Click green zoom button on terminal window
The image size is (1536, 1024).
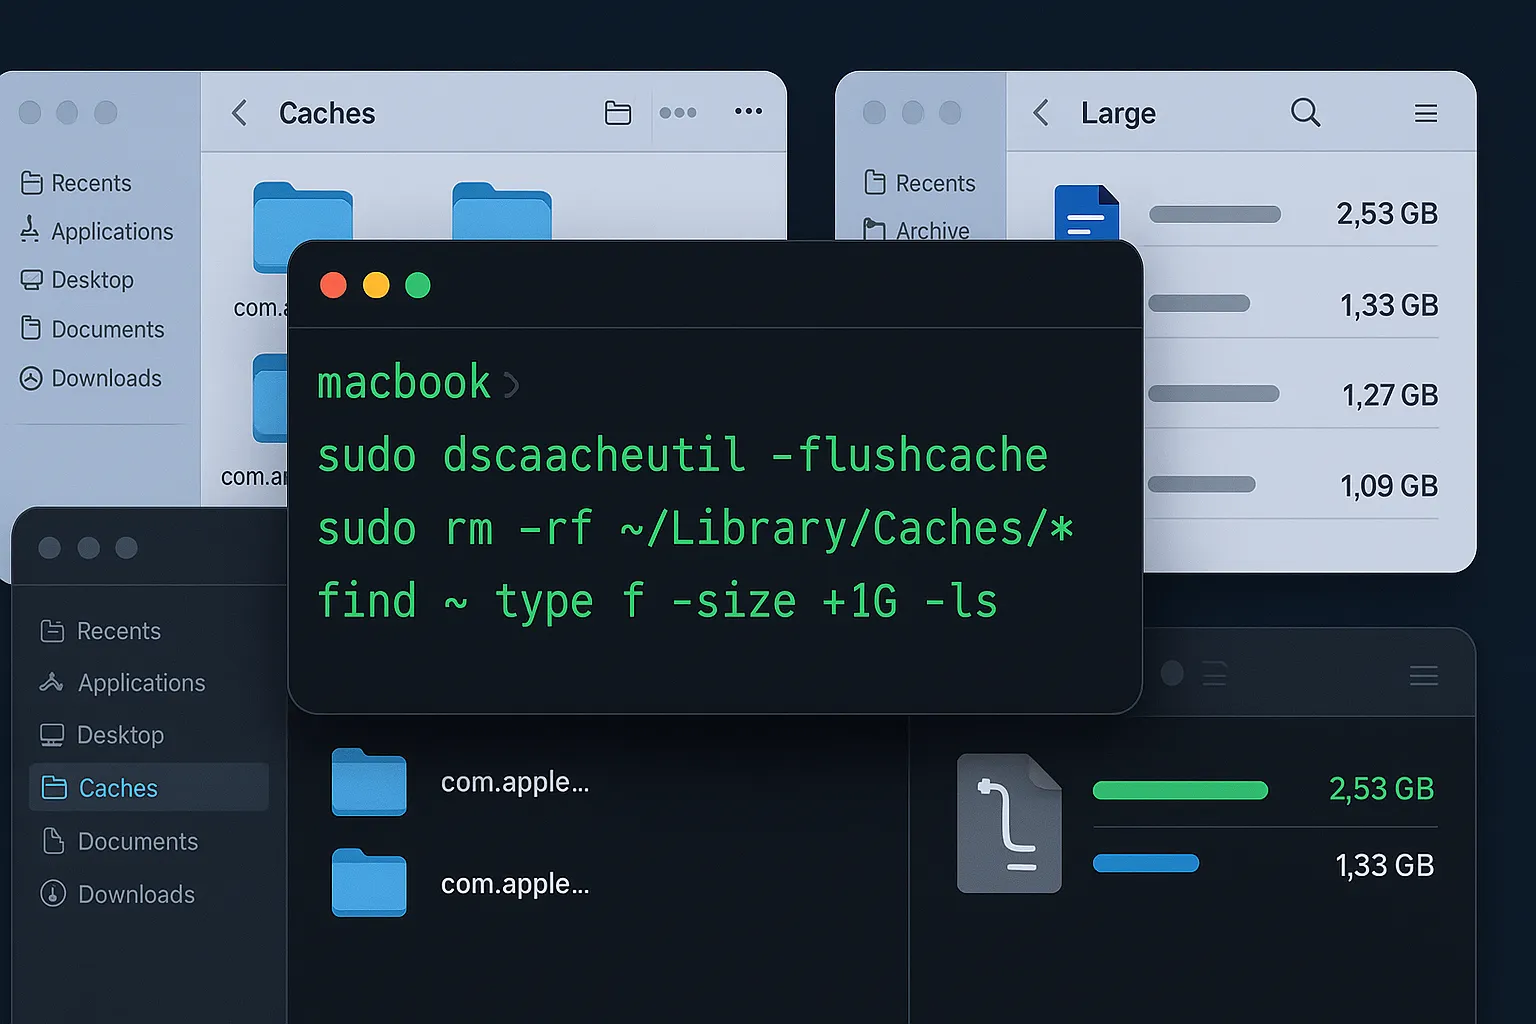tap(418, 286)
